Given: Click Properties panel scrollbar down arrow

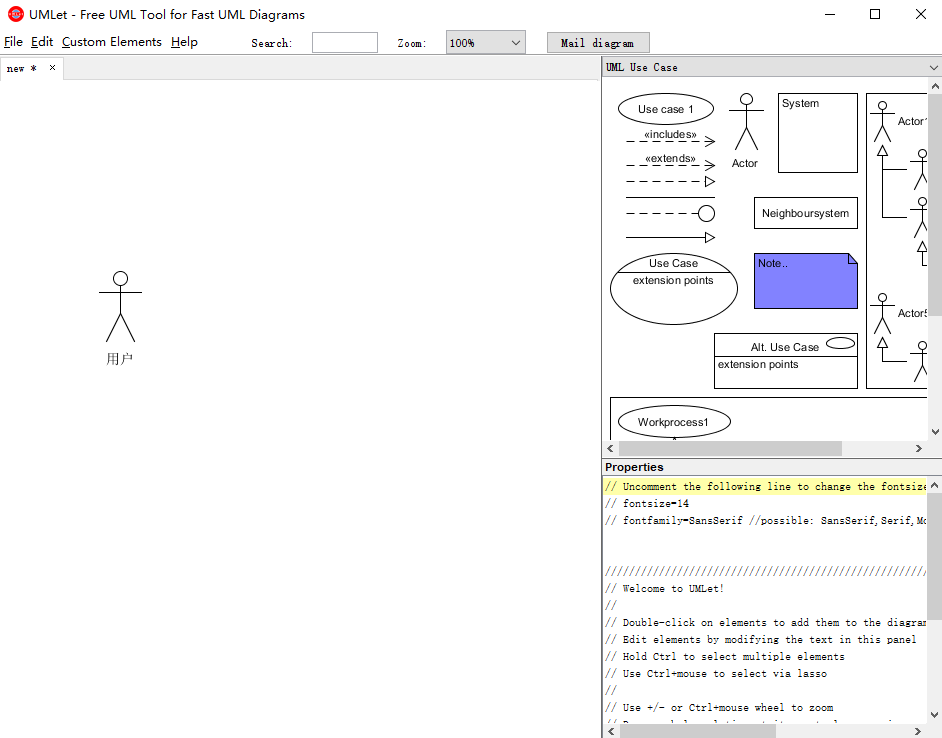Looking at the screenshot, I should point(935,715).
